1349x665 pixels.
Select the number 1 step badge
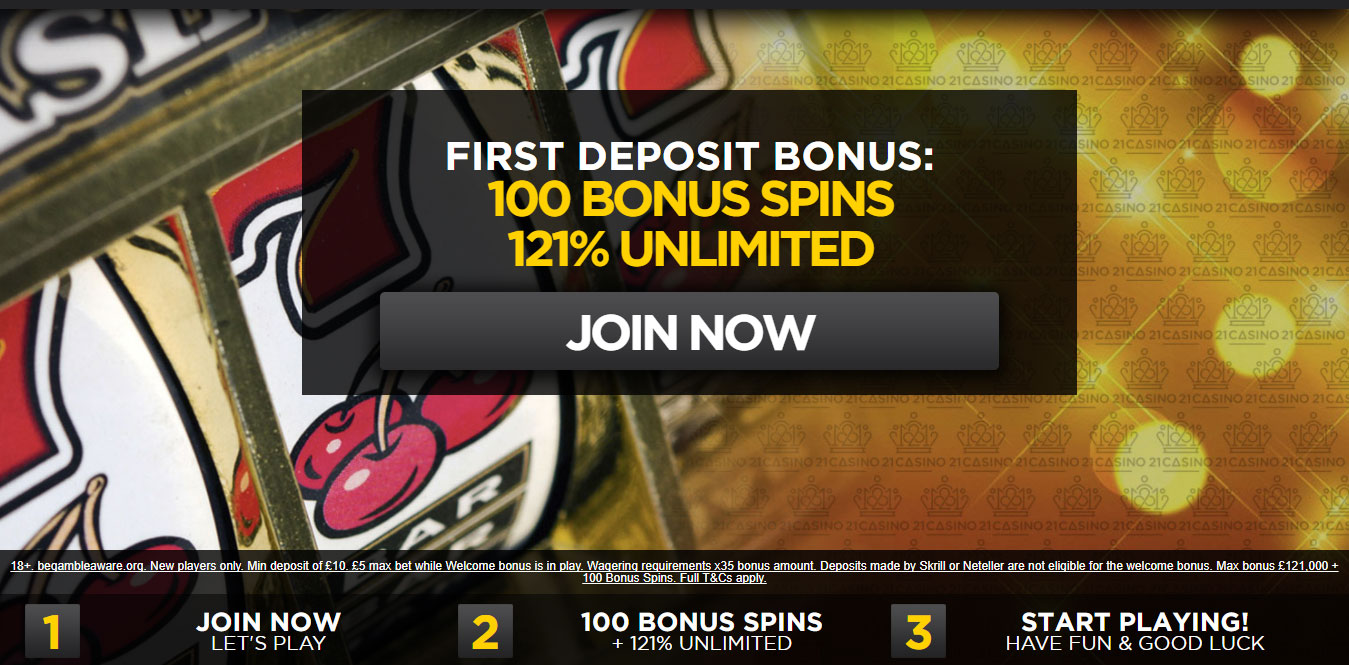[52, 631]
